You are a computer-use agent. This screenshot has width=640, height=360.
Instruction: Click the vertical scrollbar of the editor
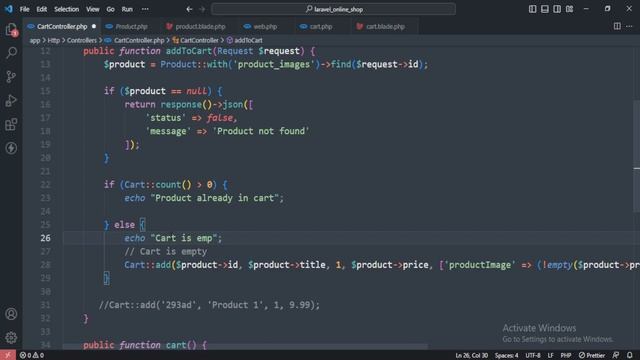(636, 155)
